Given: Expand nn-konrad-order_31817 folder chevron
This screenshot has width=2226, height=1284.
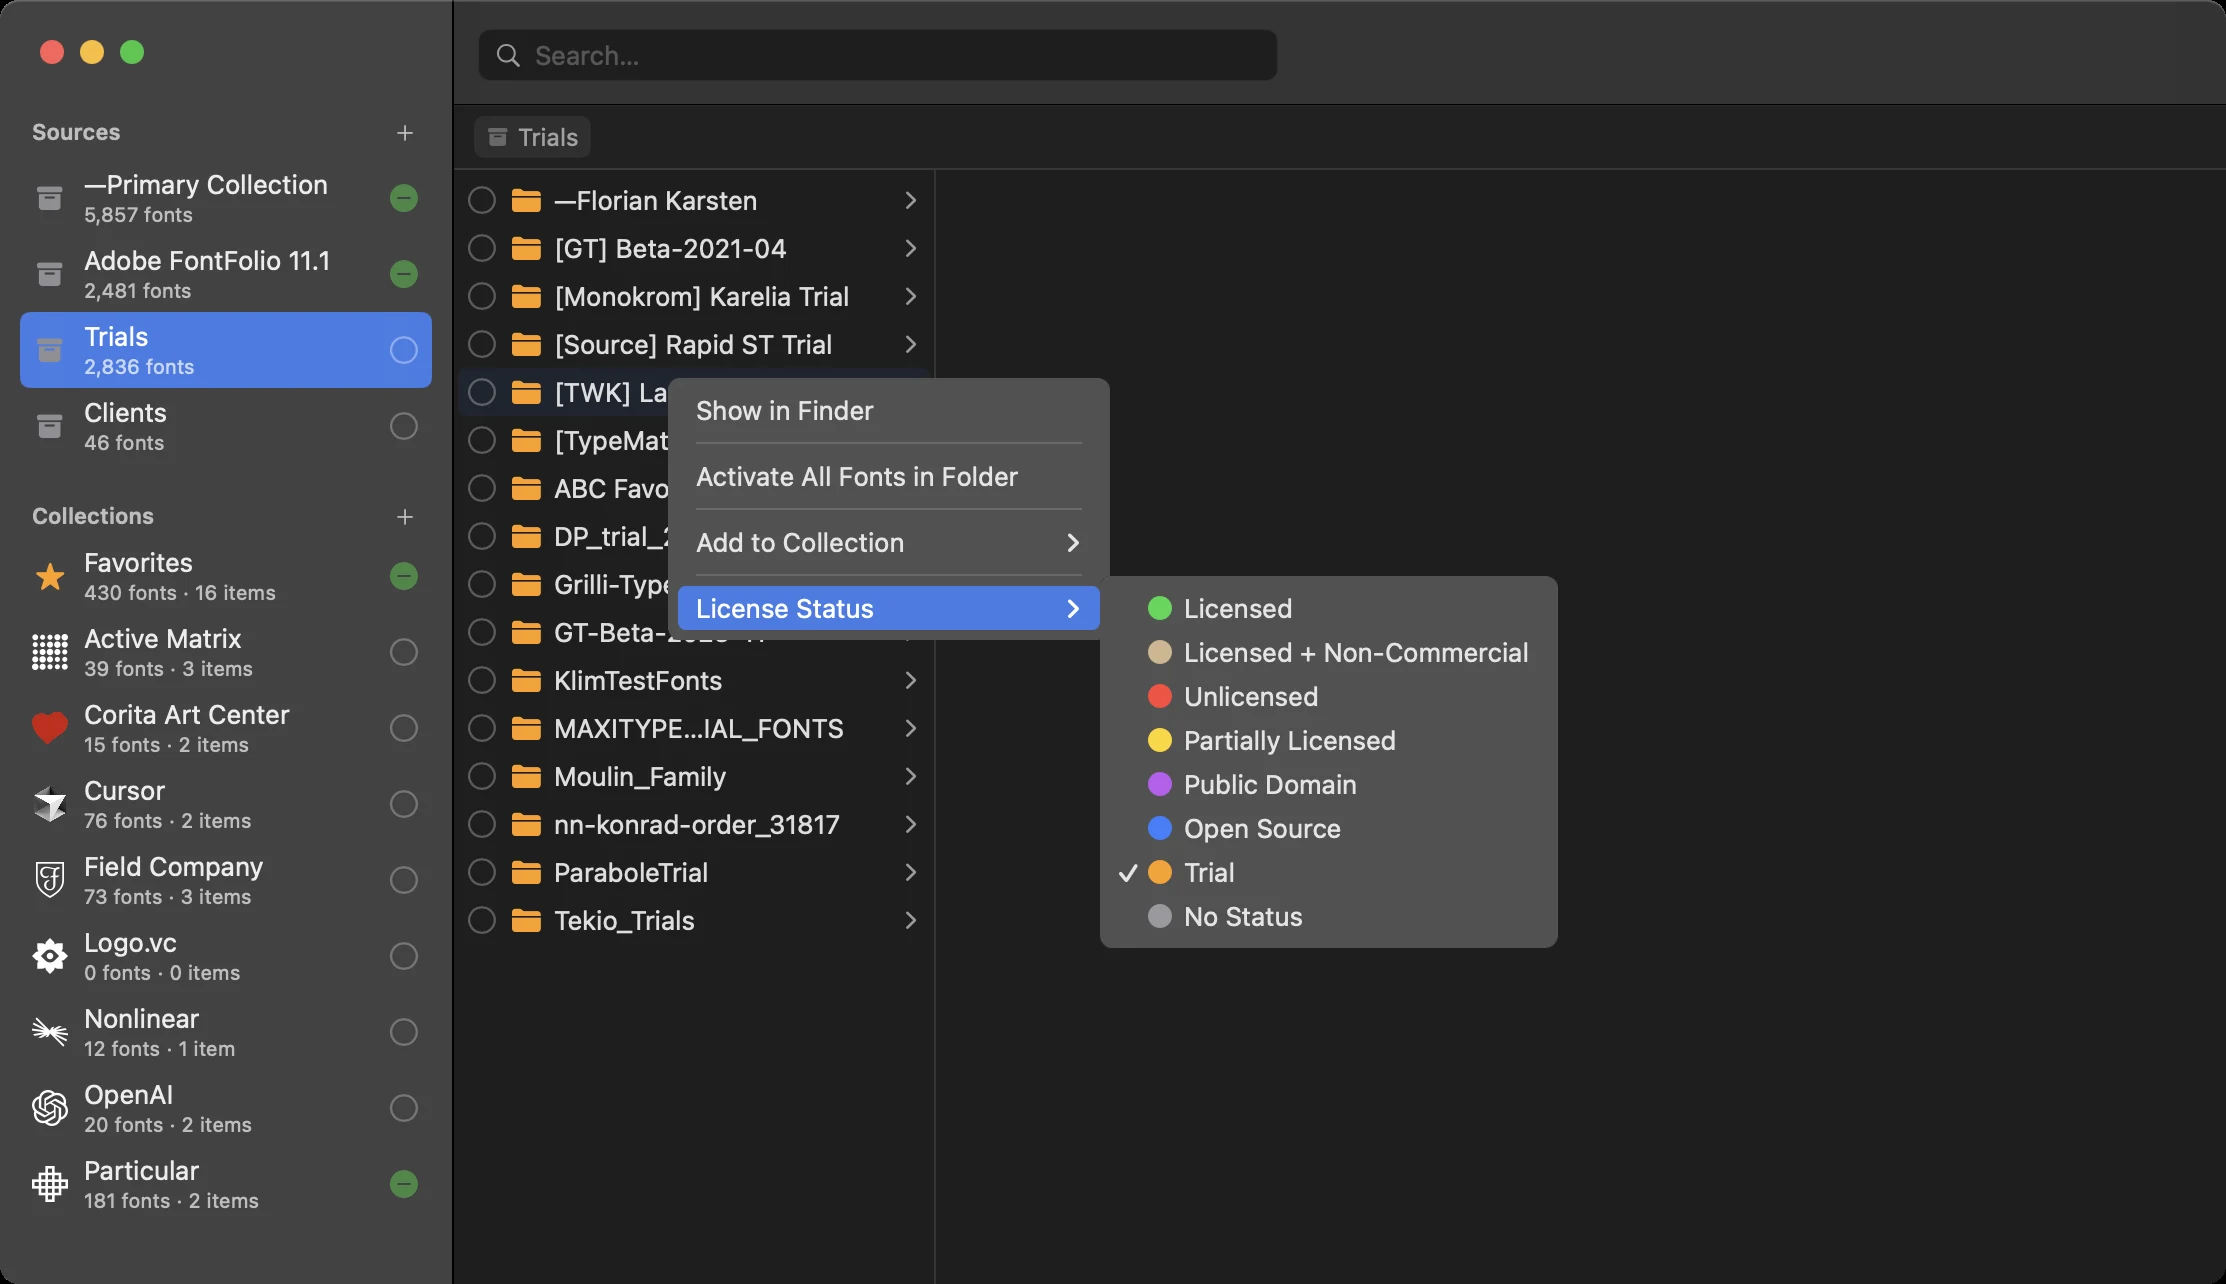Looking at the screenshot, I should tap(911, 824).
